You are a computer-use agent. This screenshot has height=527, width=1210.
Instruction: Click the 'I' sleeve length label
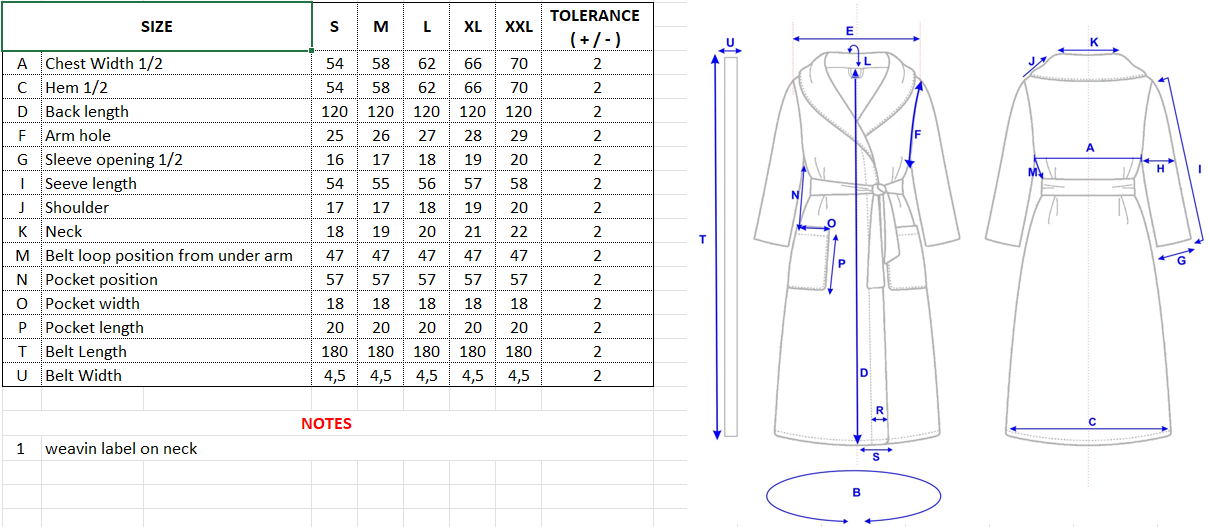[x=1199, y=169]
